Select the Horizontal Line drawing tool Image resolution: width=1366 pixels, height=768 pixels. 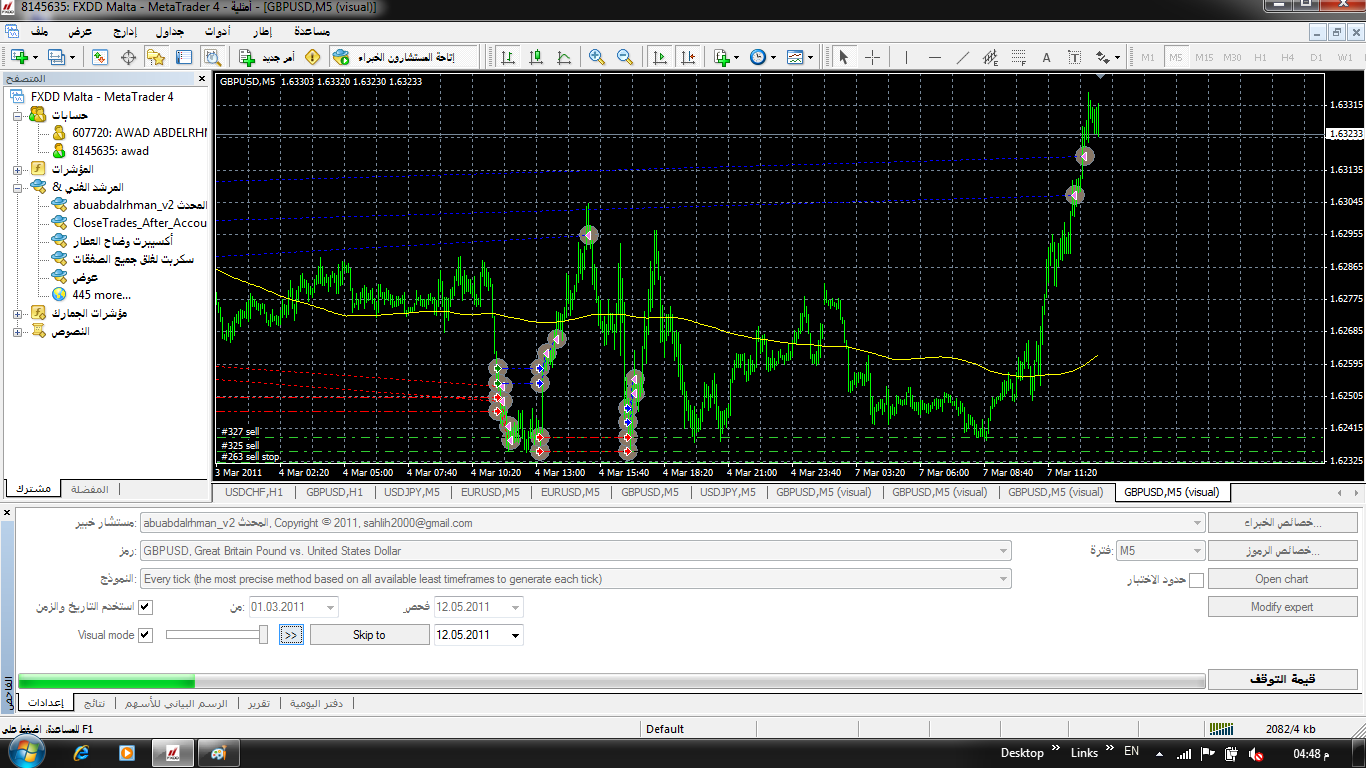point(935,57)
